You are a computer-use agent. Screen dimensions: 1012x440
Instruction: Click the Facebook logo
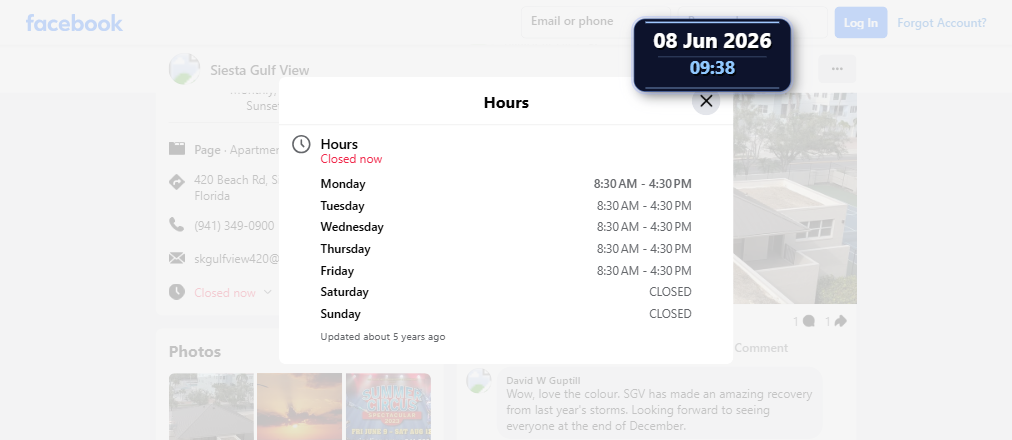74,23
